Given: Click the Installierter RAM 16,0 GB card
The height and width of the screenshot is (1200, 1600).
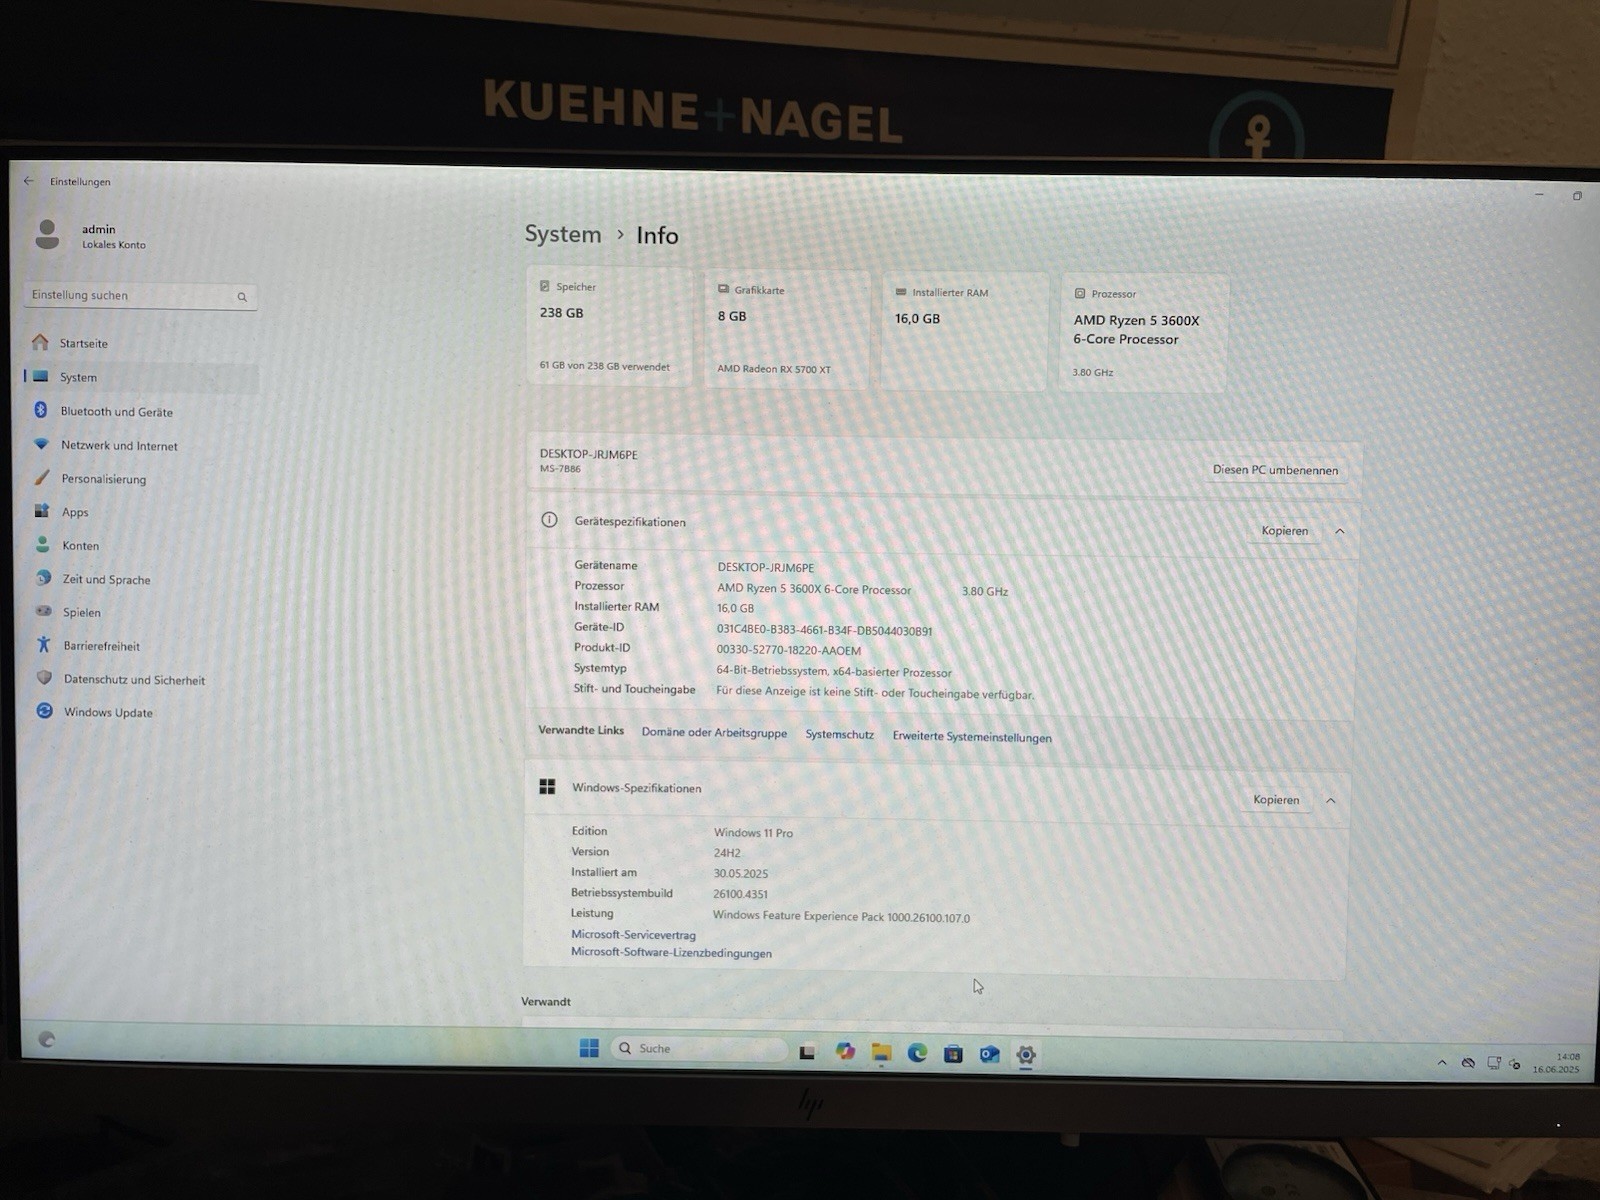Looking at the screenshot, I should (x=965, y=331).
